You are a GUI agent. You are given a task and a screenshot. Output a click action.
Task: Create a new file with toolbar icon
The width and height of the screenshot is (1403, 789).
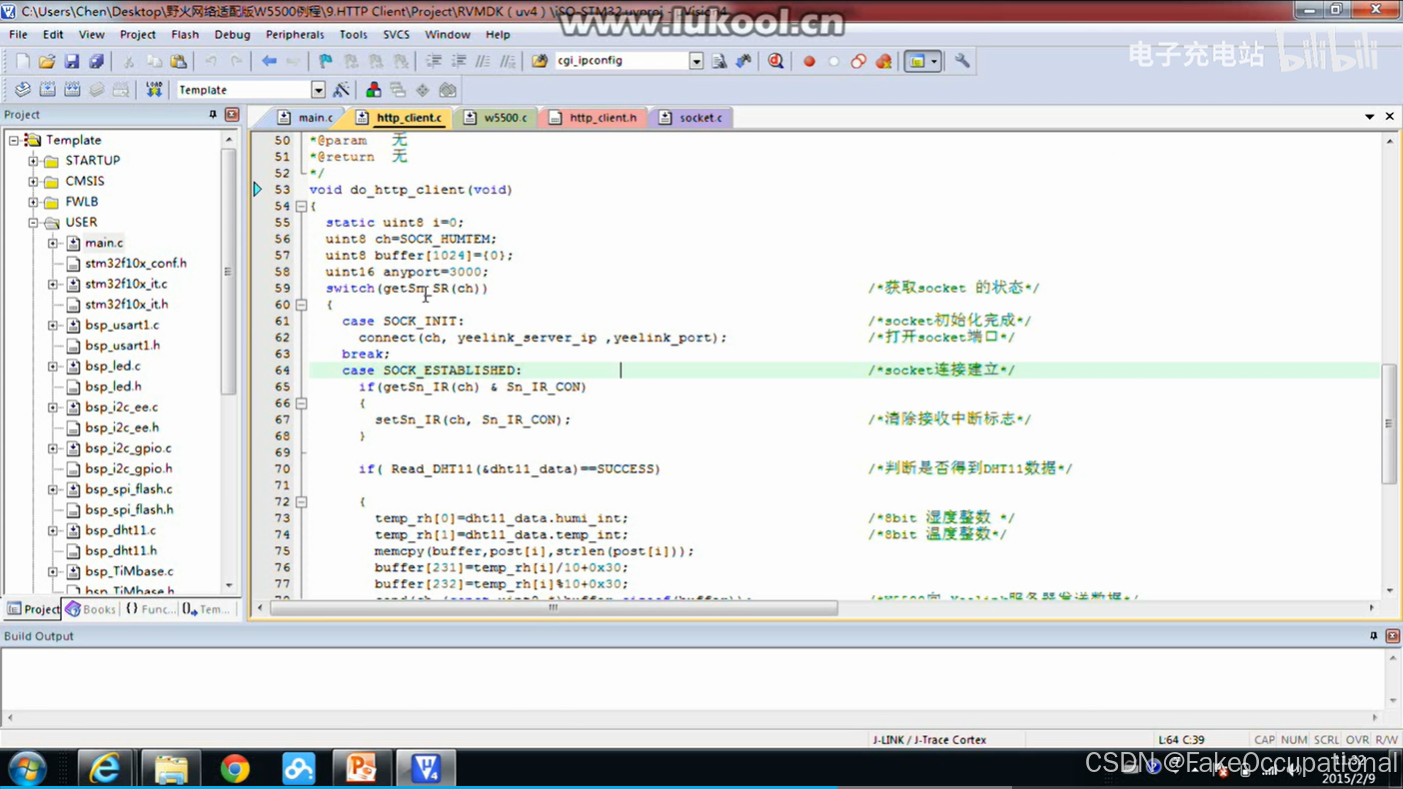pos(22,61)
